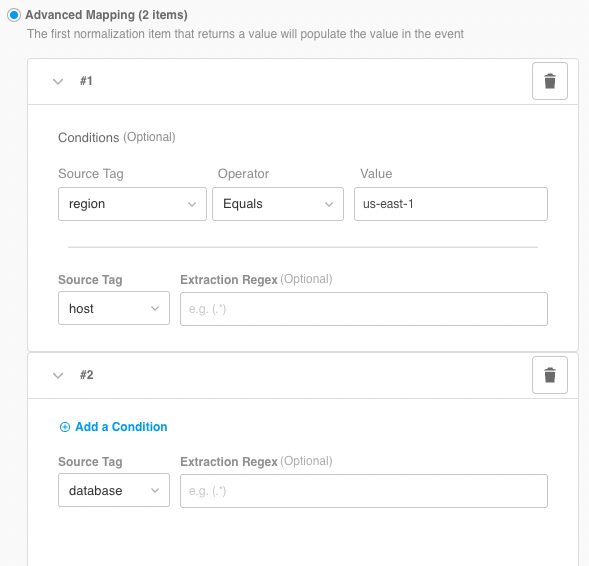This screenshot has height=566, width=589.
Task: Click the arrow on the Equals dropdown
Action: click(329, 204)
